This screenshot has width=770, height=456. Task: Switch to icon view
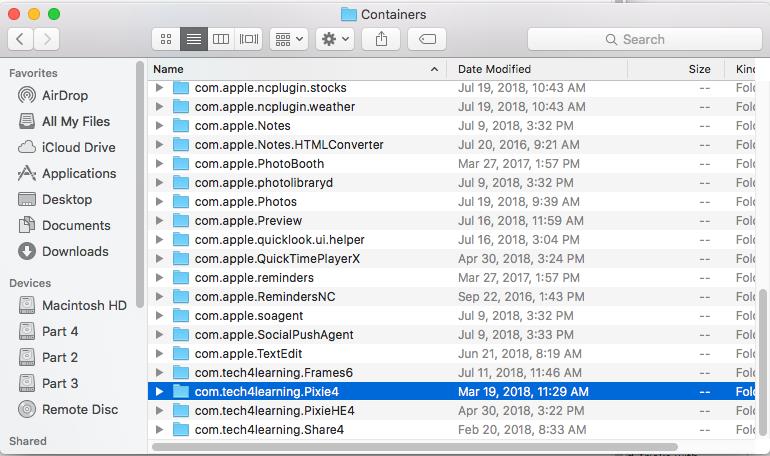(x=166, y=39)
